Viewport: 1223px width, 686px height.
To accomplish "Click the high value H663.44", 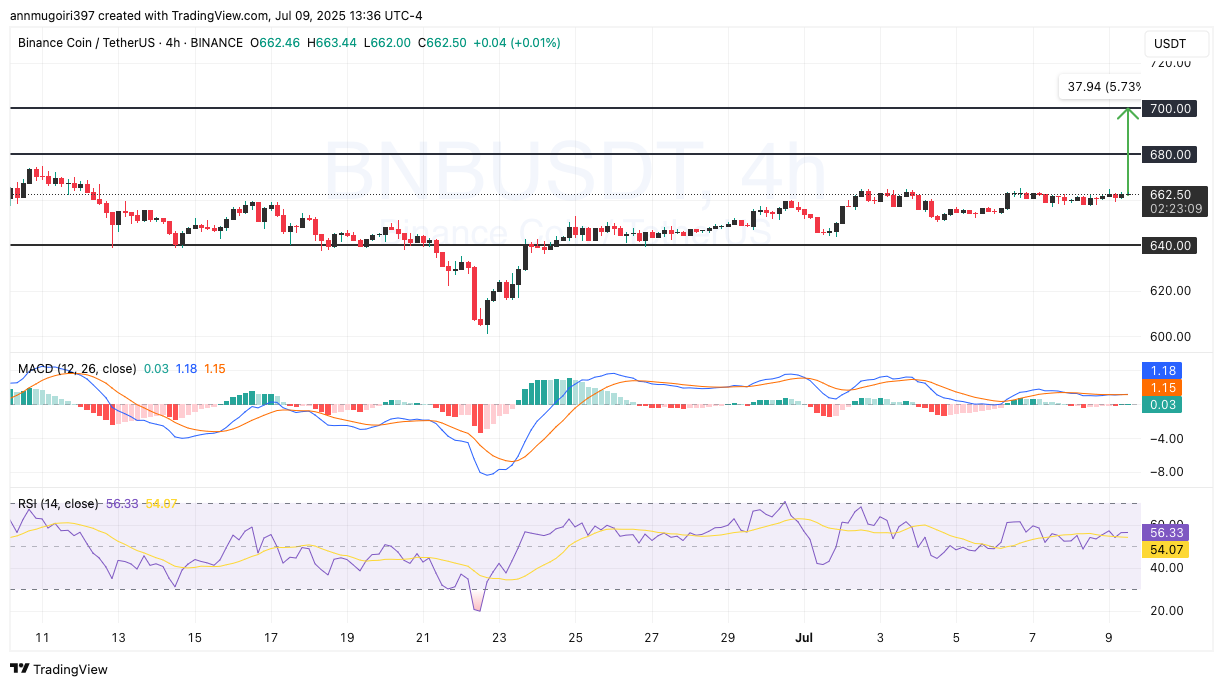I will 331,43.
